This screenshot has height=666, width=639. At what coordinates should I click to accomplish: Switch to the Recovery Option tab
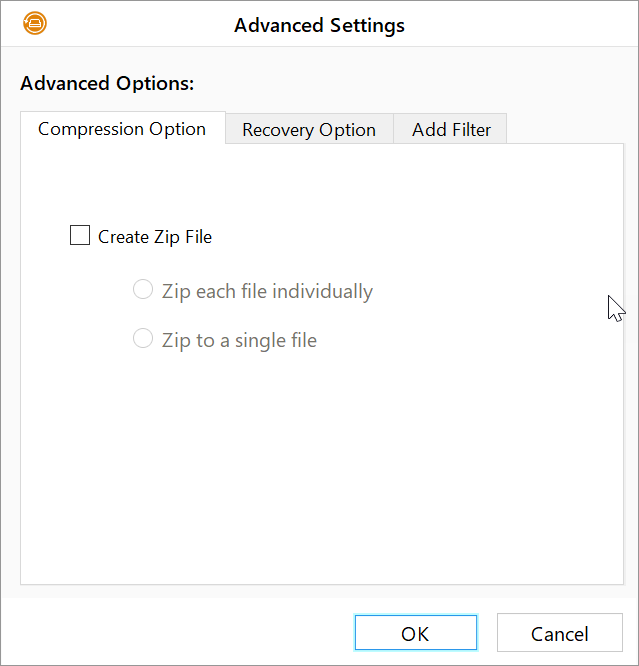(x=309, y=129)
